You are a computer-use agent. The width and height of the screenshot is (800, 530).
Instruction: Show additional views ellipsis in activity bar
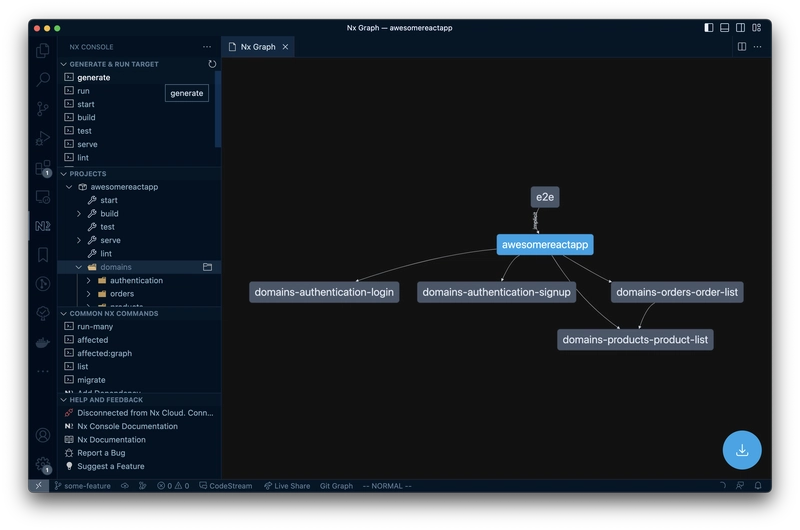[x=43, y=371]
